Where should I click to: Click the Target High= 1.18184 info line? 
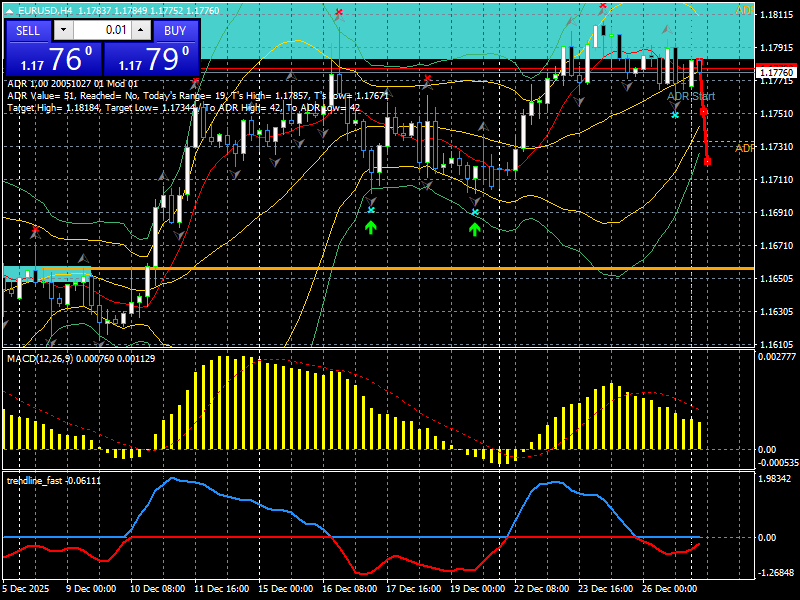tap(184, 108)
